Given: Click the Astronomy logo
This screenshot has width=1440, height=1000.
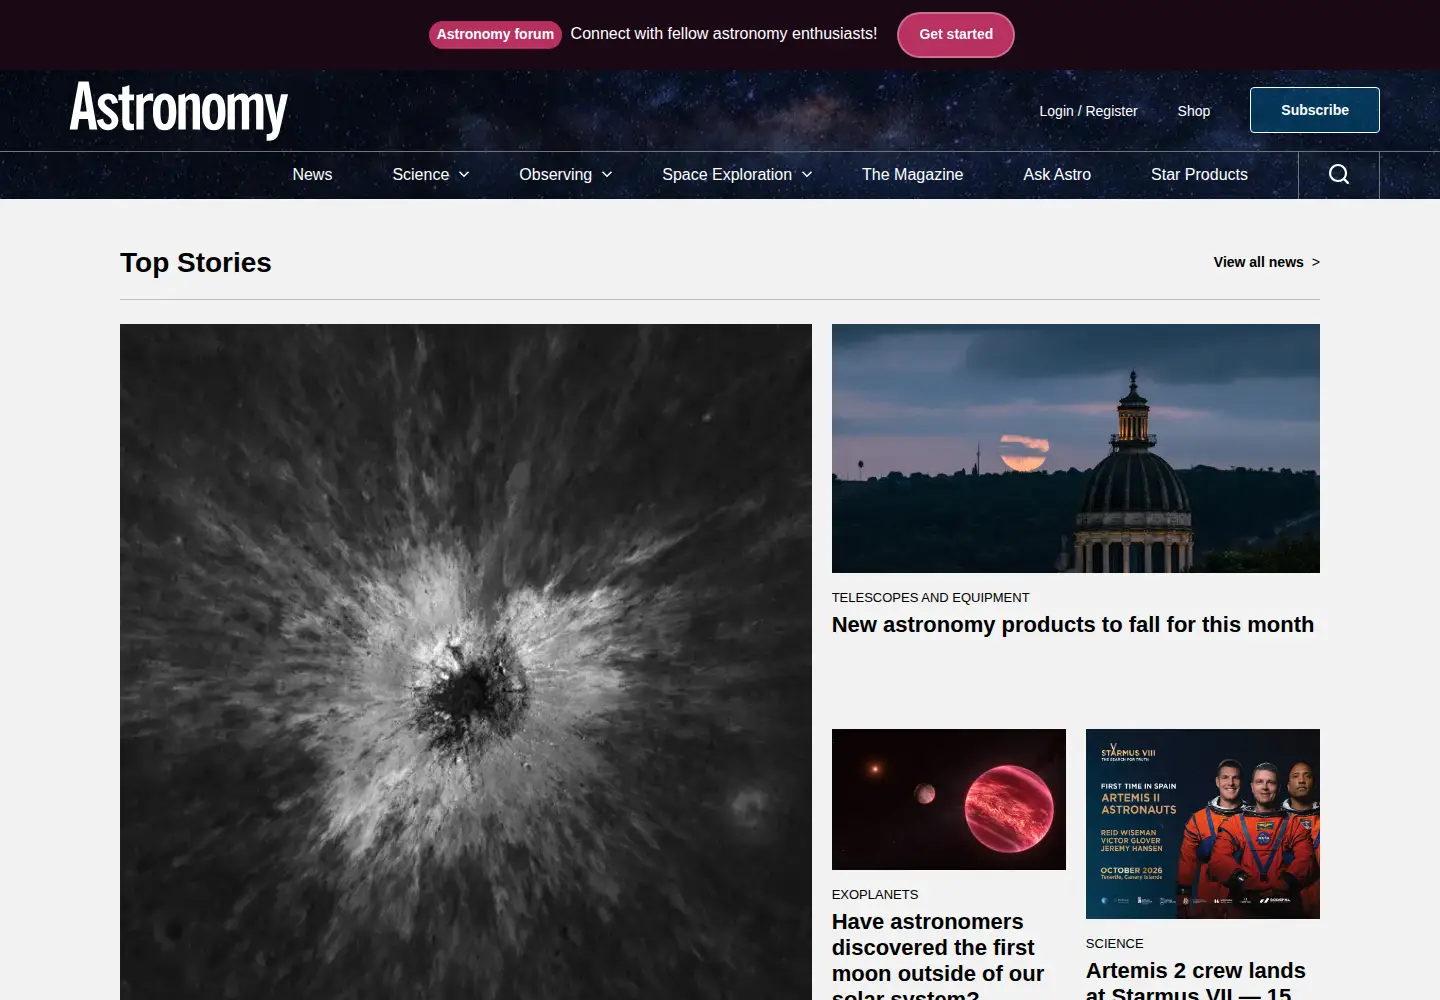Looking at the screenshot, I should 179,109.
